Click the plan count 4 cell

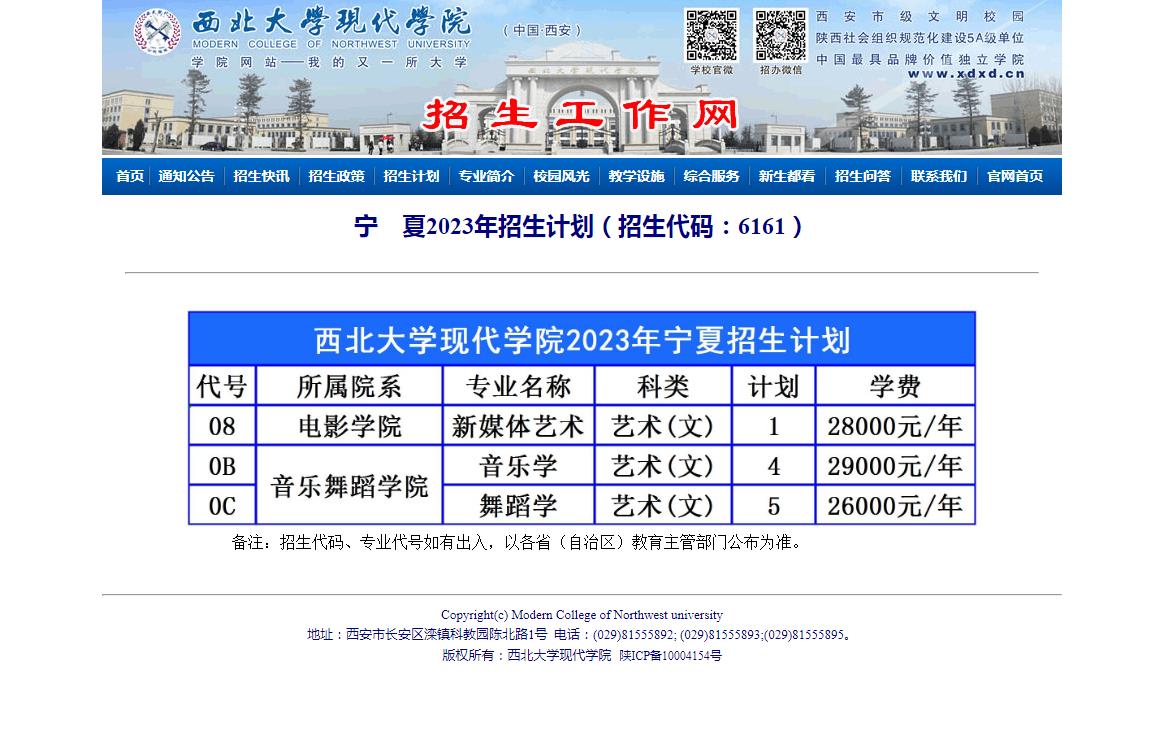774,466
